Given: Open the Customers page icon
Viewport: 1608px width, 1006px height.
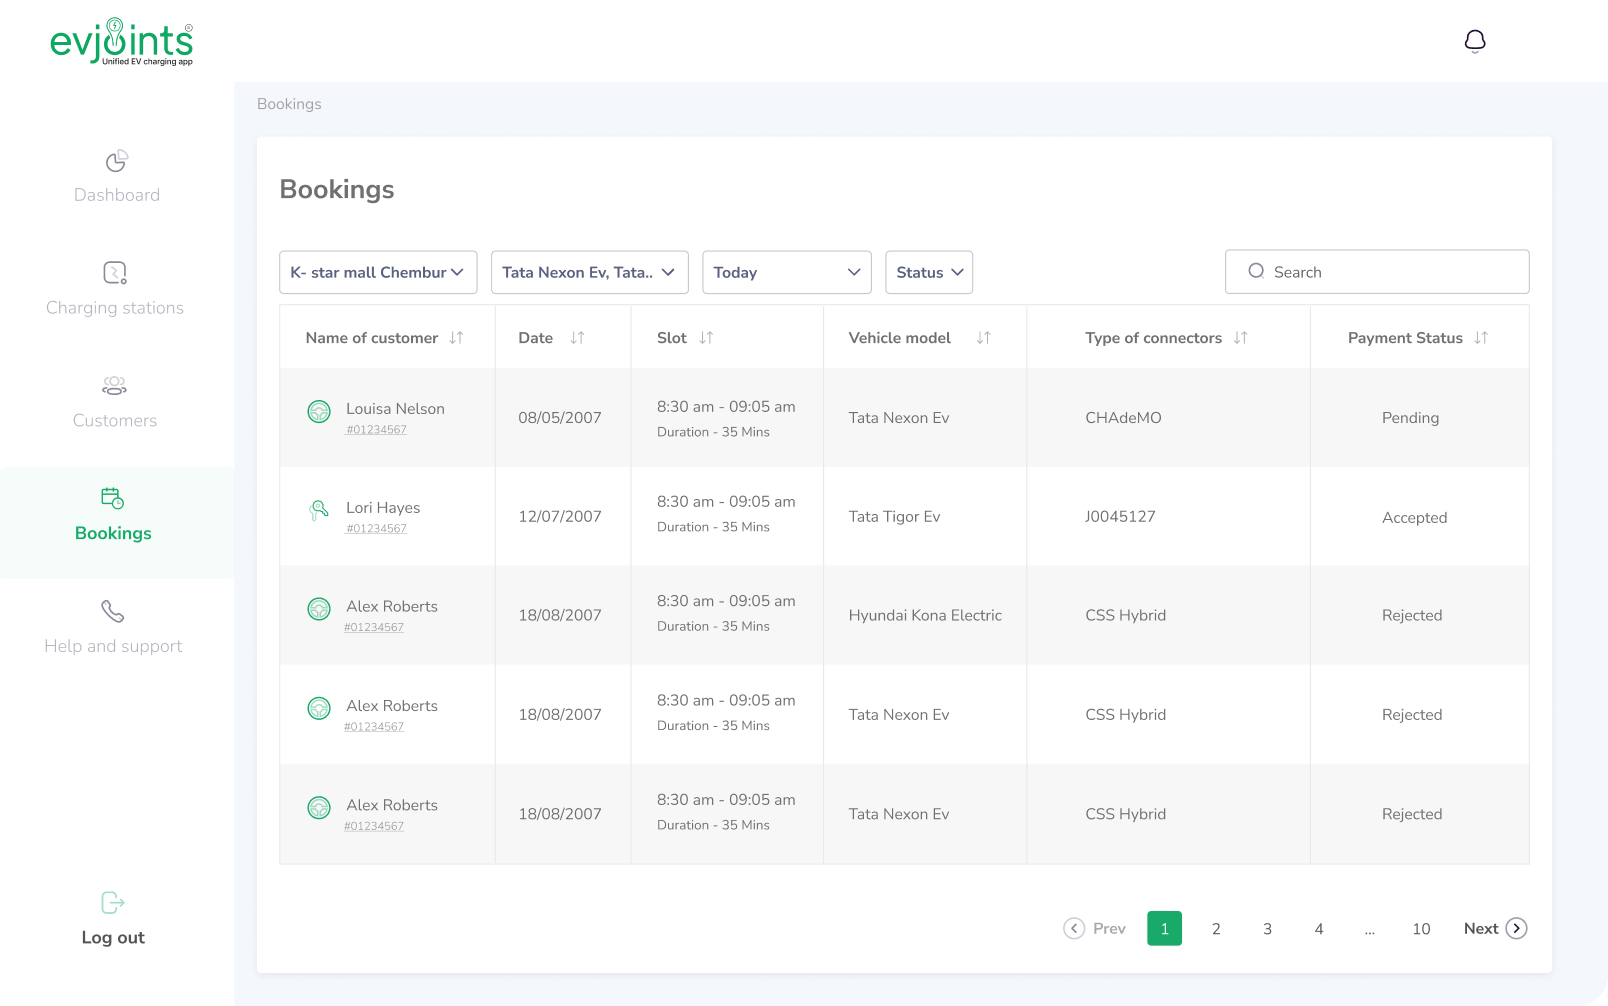Looking at the screenshot, I should click(x=115, y=386).
